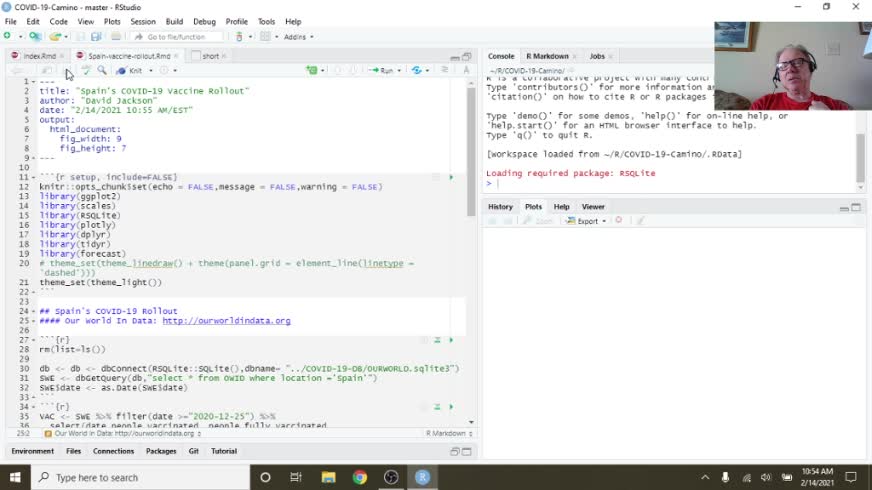Run chunk at line 27 green arrow
This screenshot has height=490, width=872.
pyautogui.click(x=451, y=340)
